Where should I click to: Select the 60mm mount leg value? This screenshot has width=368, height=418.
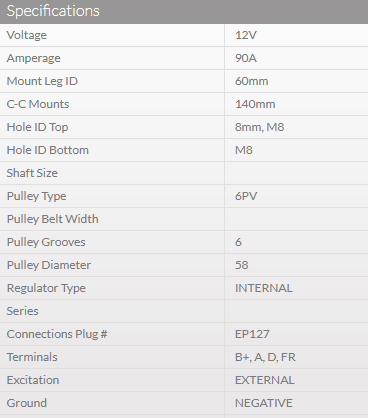coord(252,81)
